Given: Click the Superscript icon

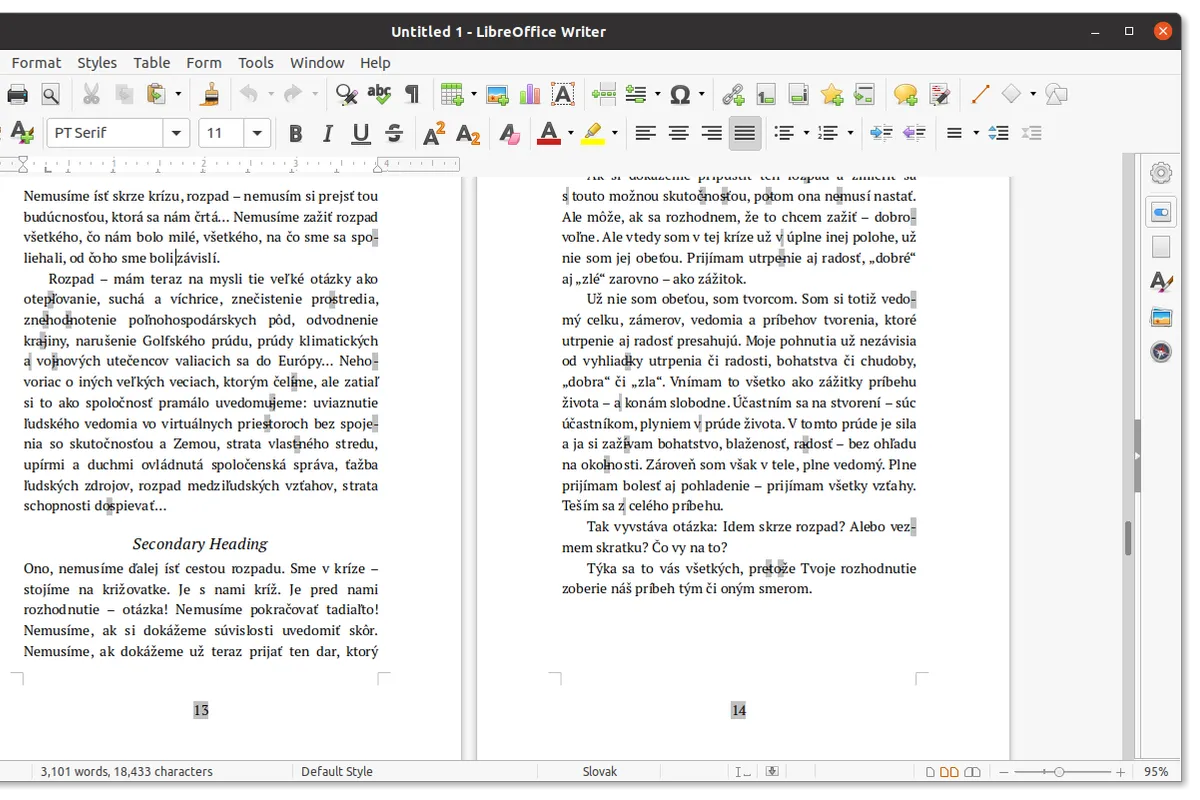Looking at the screenshot, I should point(434,133).
